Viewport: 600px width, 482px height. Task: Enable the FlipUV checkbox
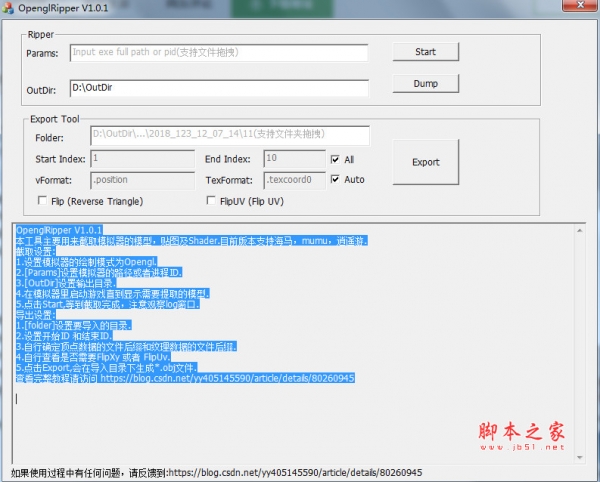pos(211,200)
